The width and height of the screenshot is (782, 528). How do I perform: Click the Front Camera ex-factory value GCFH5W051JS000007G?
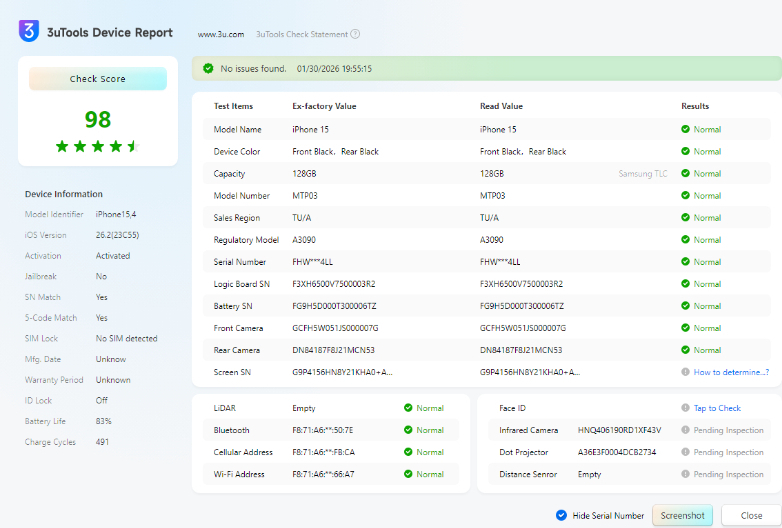[335, 328]
